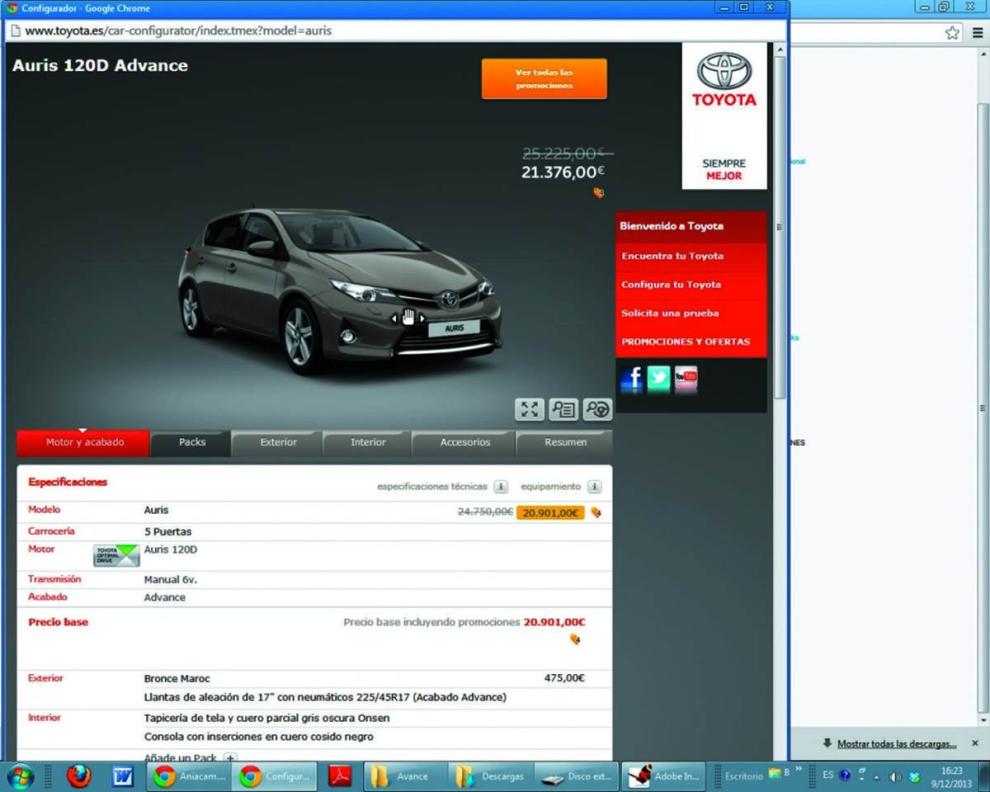Open Microsoft Word from the taskbar
This screenshot has width=990, height=792.
coord(122,776)
